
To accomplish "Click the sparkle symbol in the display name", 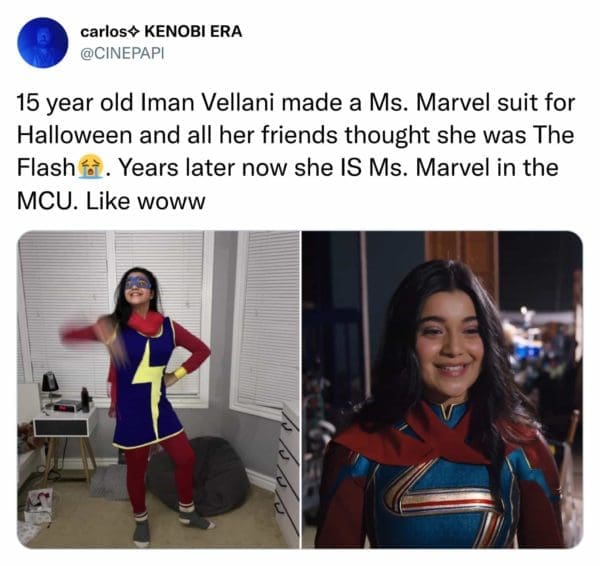I will 135,32.
